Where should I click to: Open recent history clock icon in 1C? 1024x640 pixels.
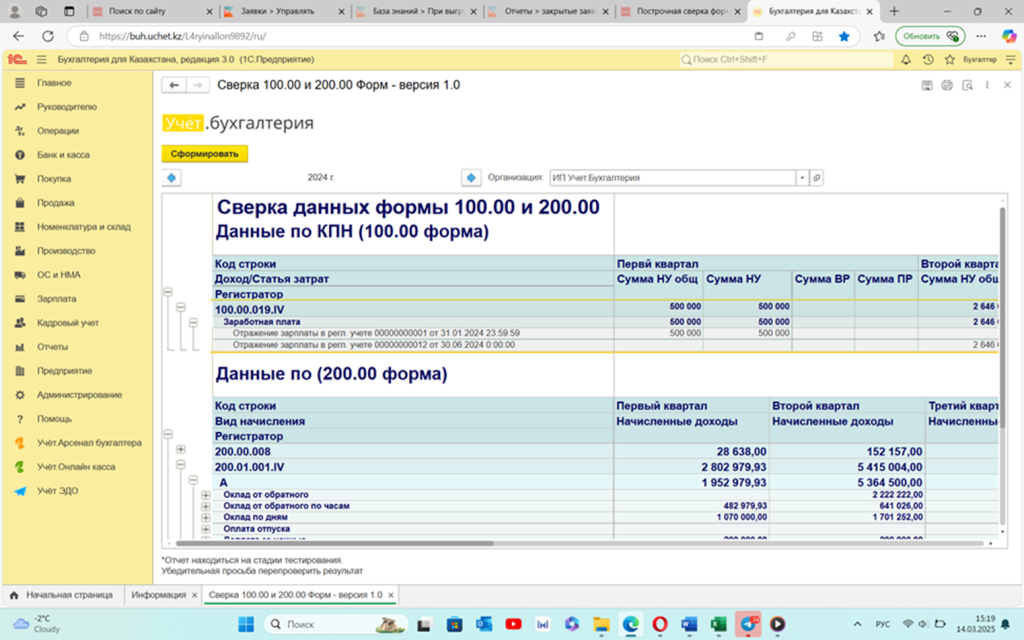[928, 60]
